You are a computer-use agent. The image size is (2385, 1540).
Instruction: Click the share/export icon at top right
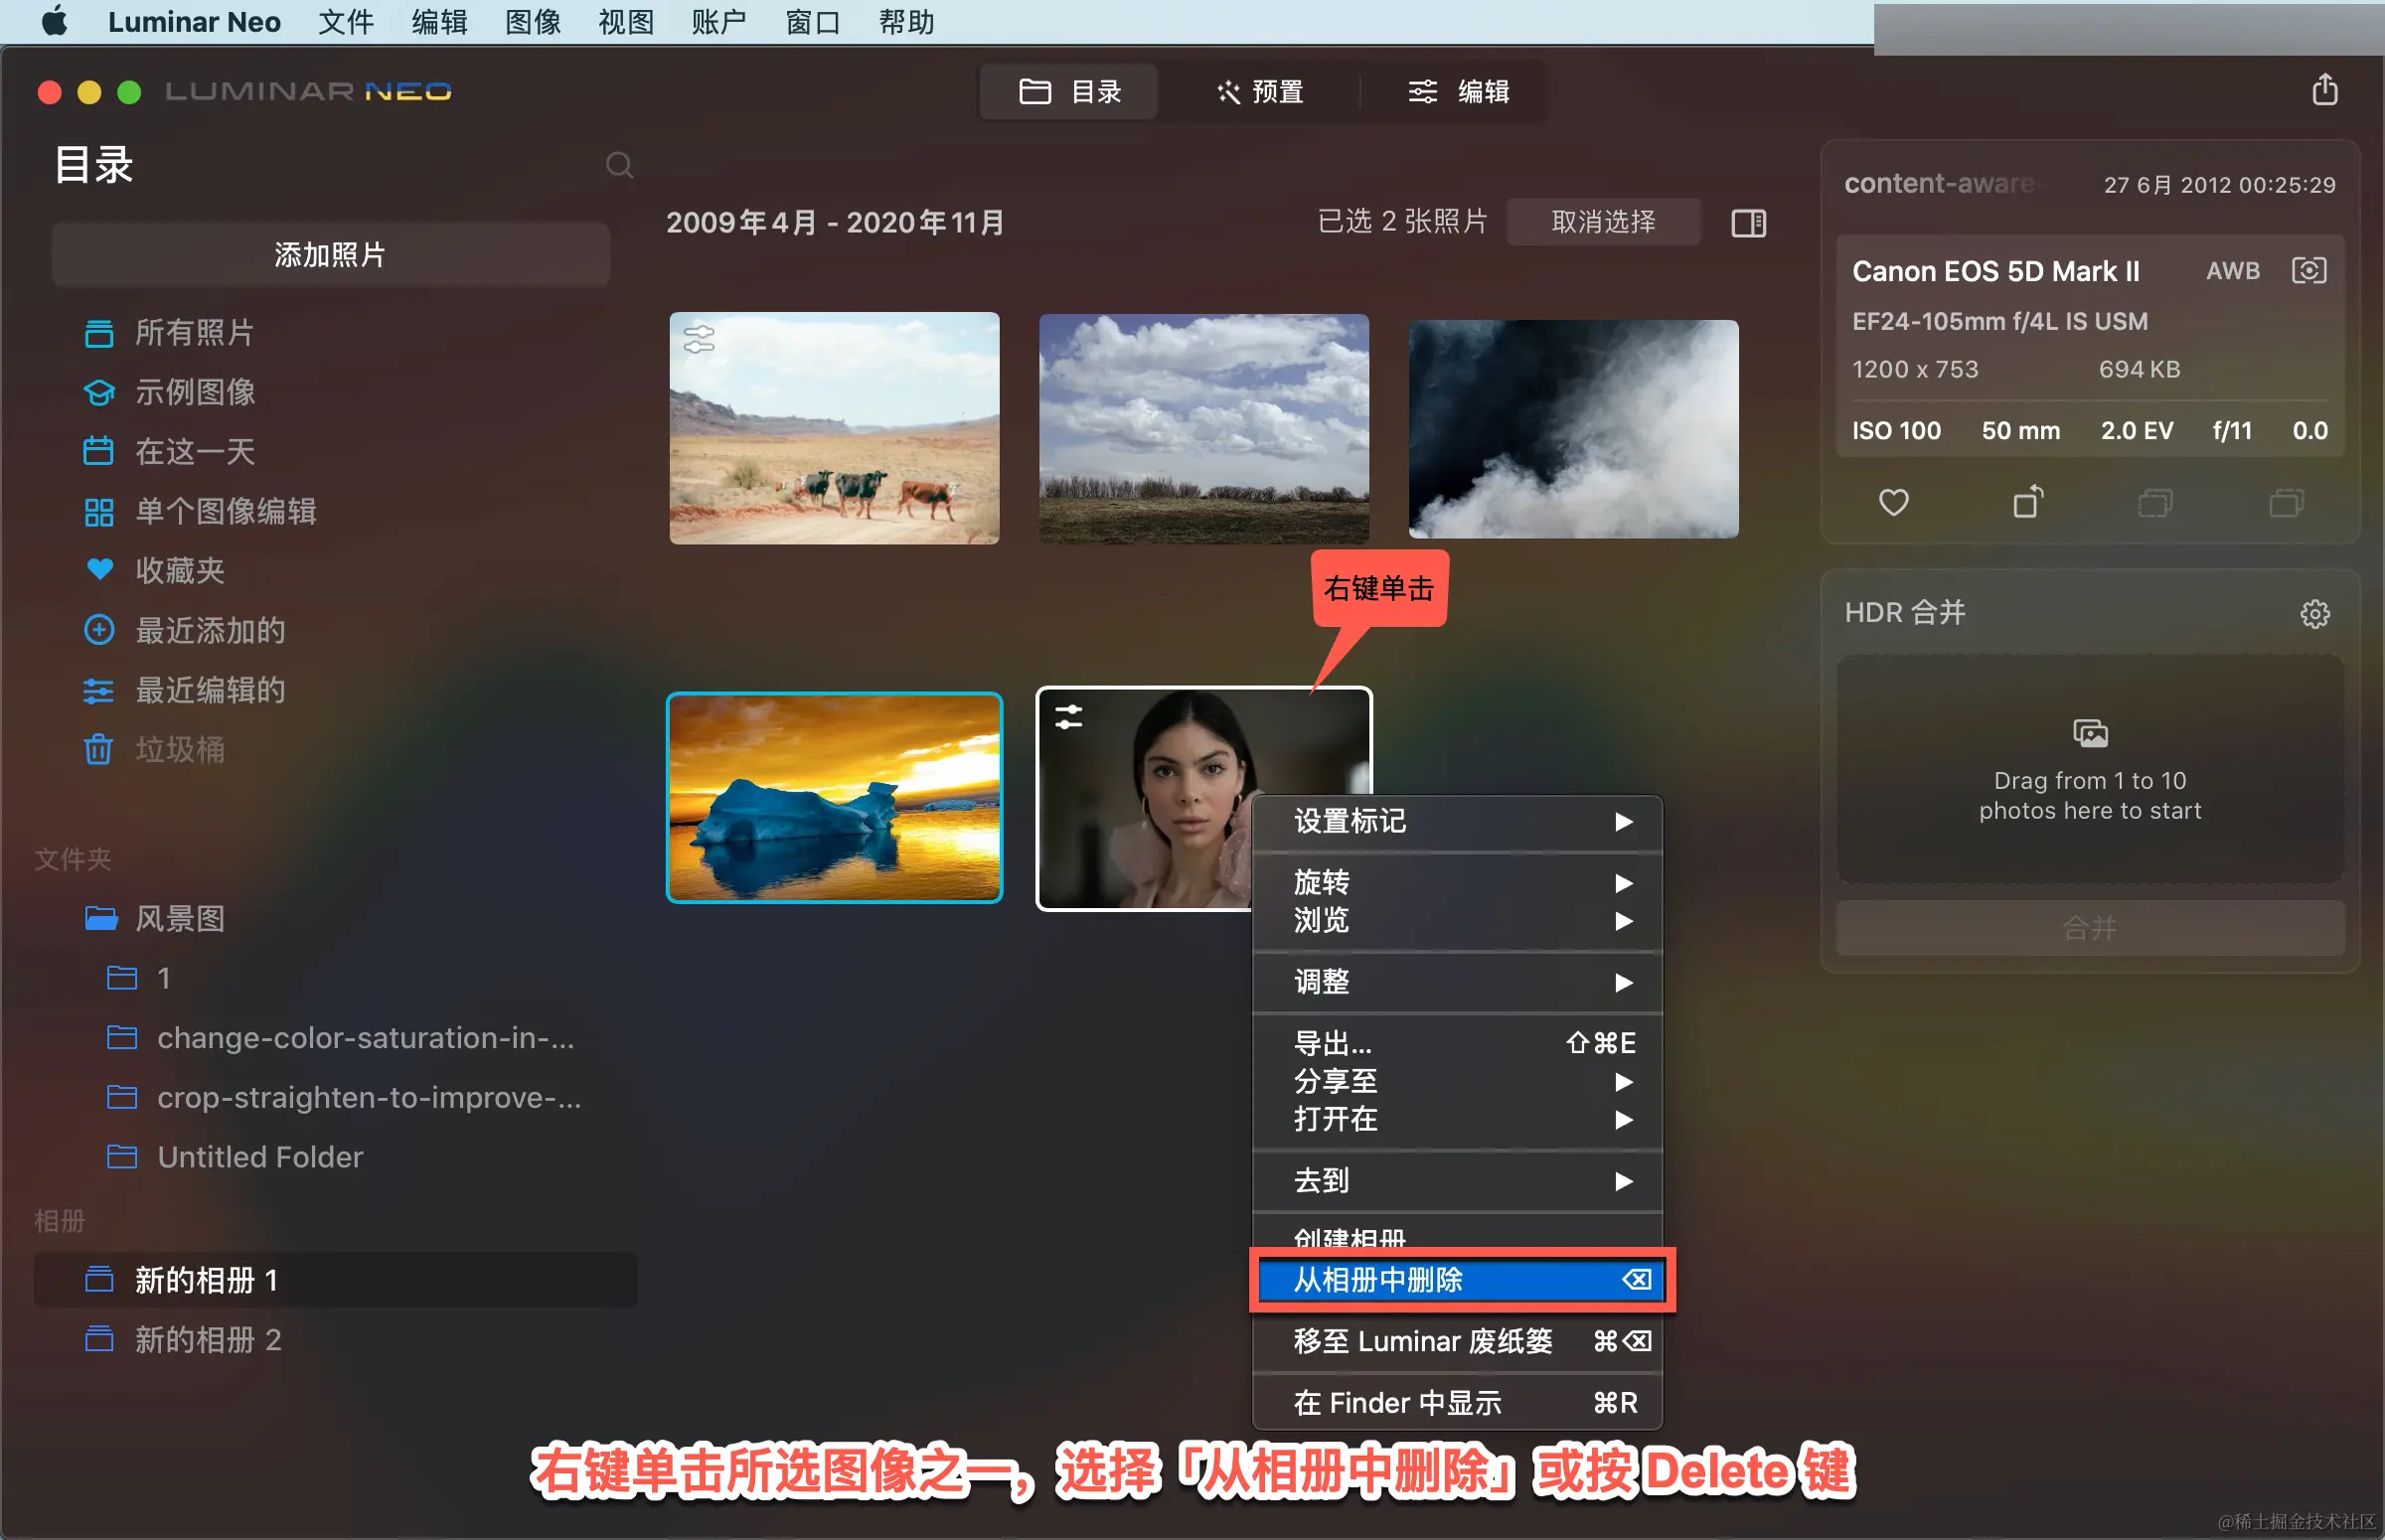tap(2324, 90)
